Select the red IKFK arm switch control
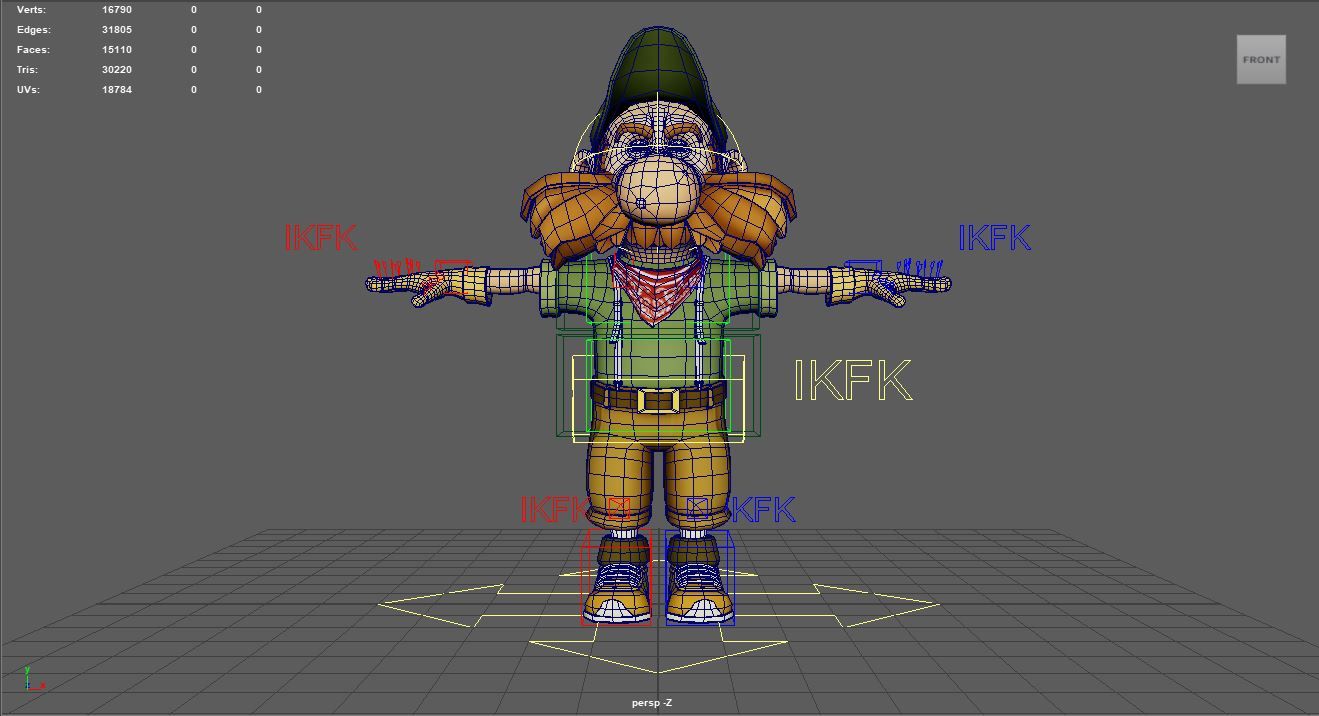 tap(321, 238)
